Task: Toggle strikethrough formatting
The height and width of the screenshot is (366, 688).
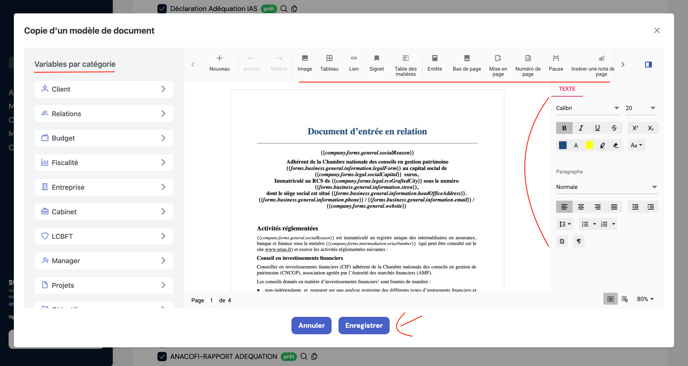Action: pyautogui.click(x=614, y=128)
